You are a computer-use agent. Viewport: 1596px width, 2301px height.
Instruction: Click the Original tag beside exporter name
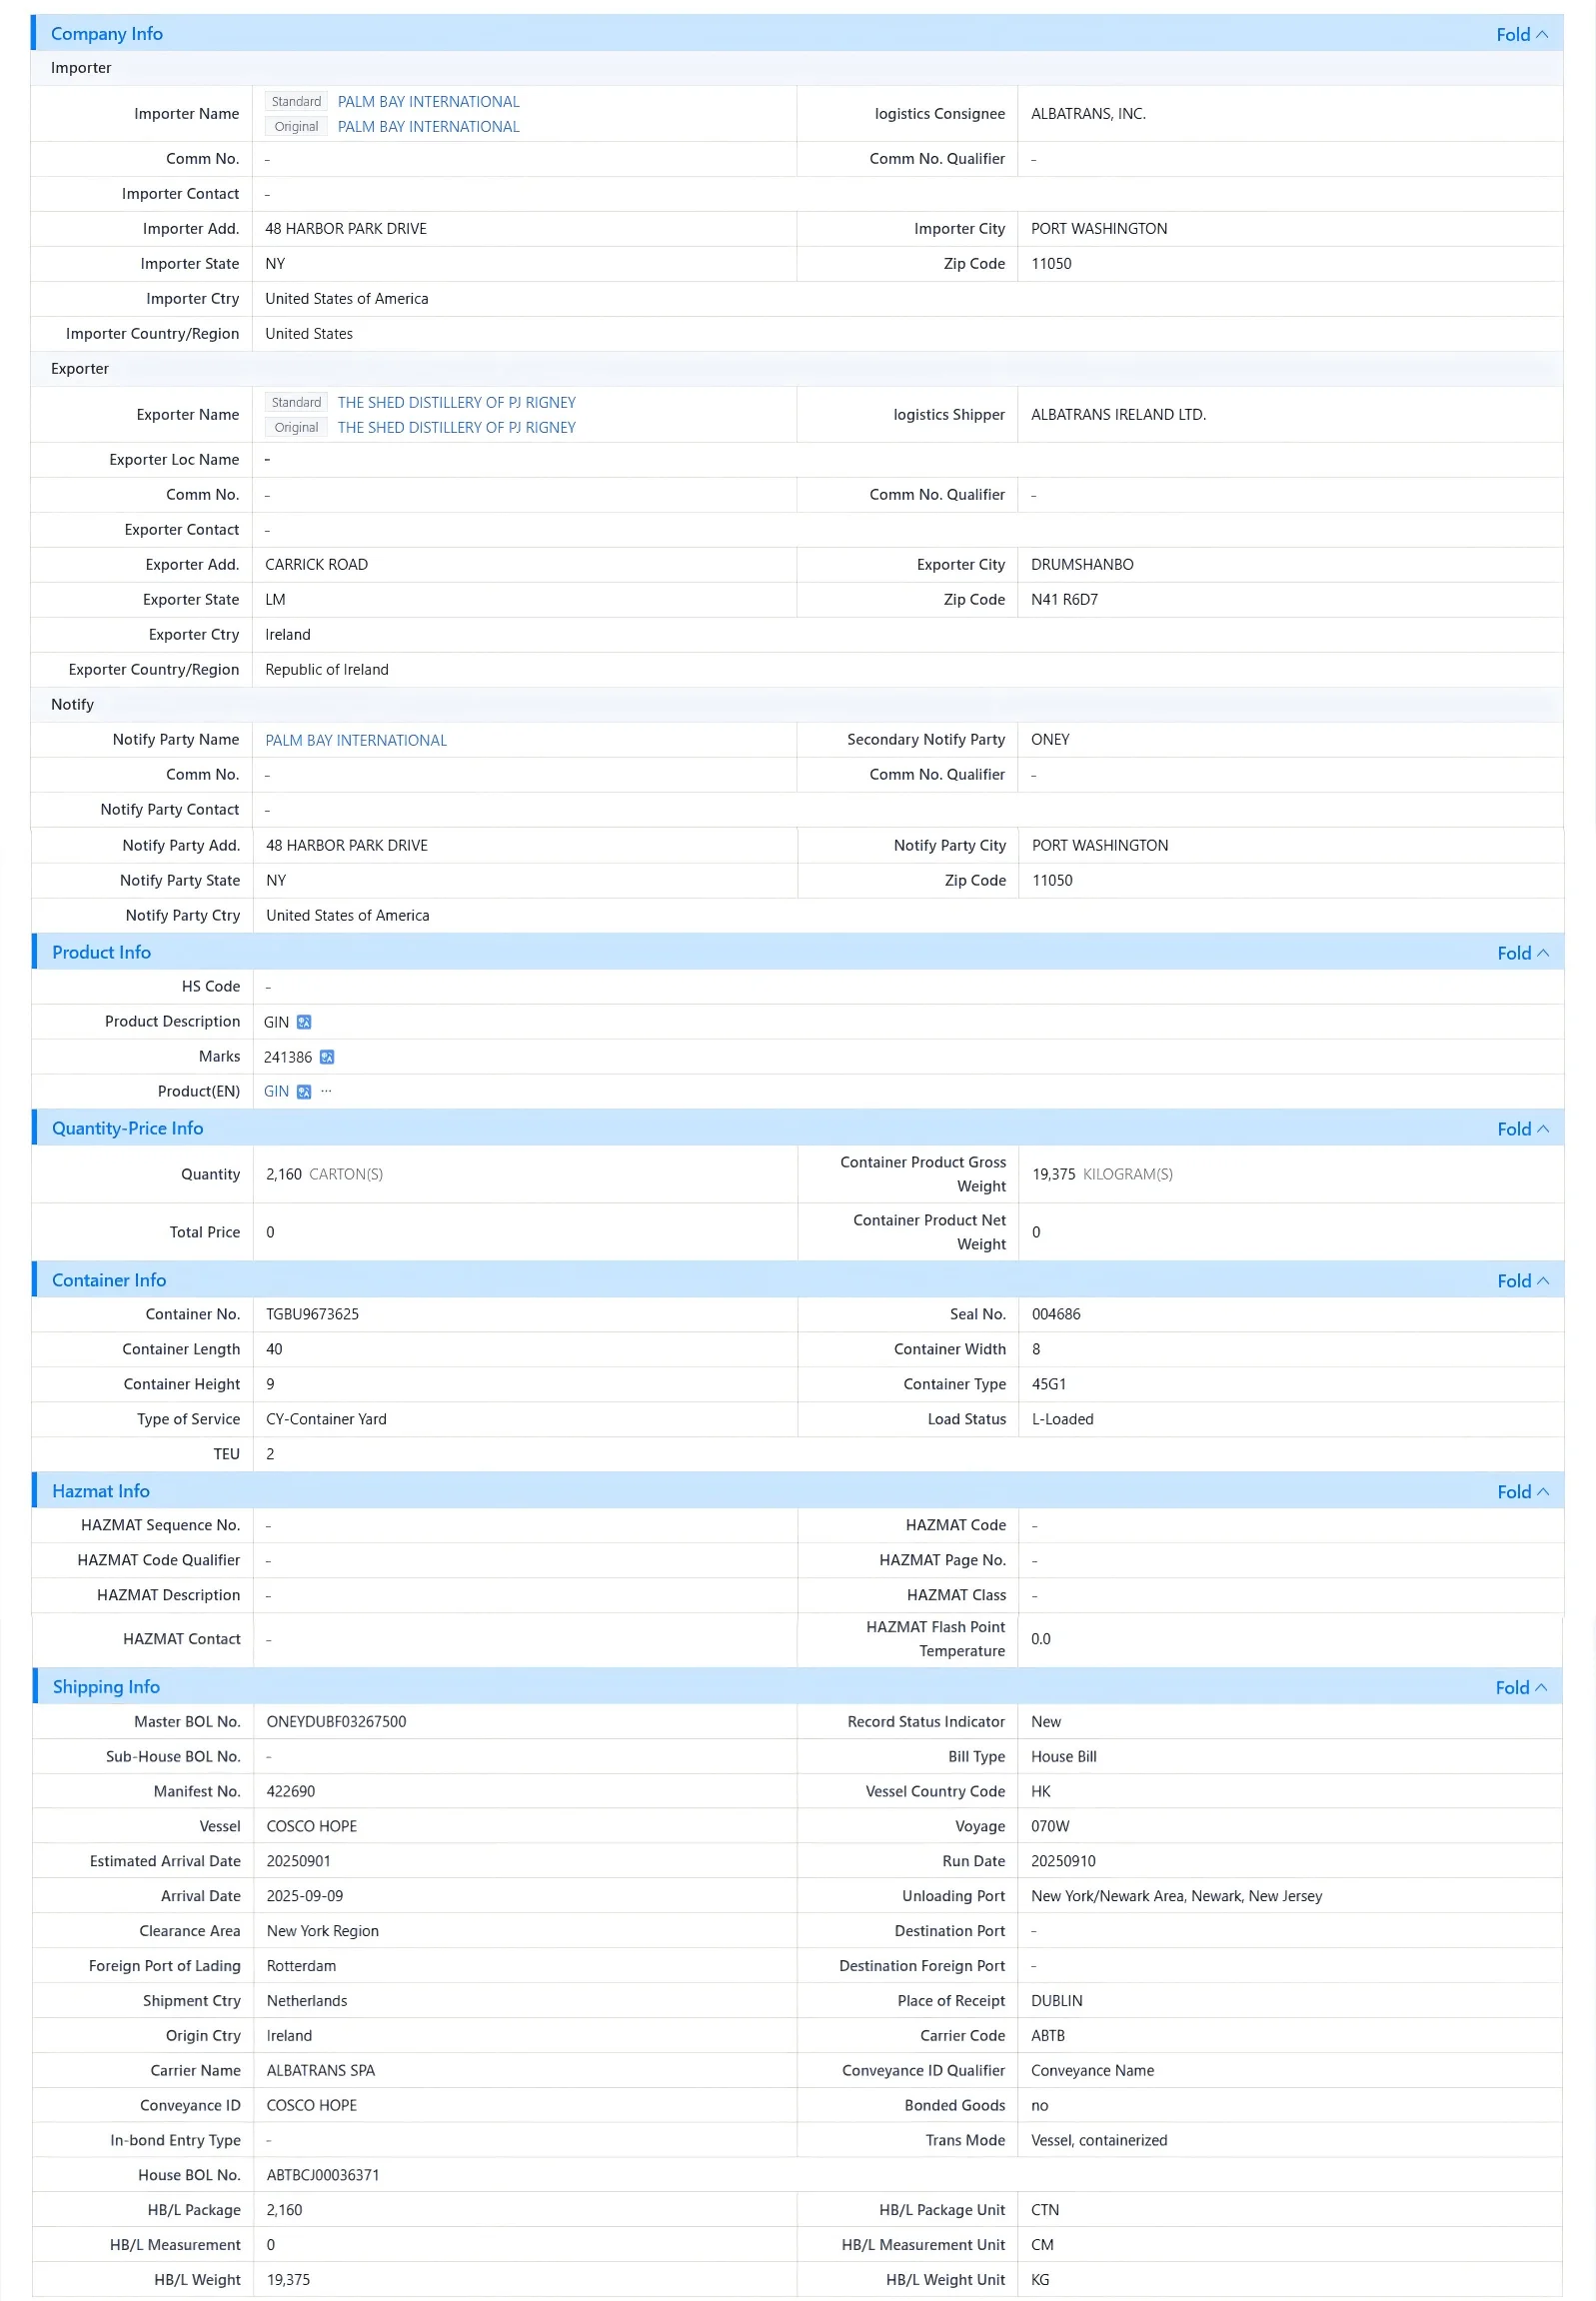click(x=296, y=428)
